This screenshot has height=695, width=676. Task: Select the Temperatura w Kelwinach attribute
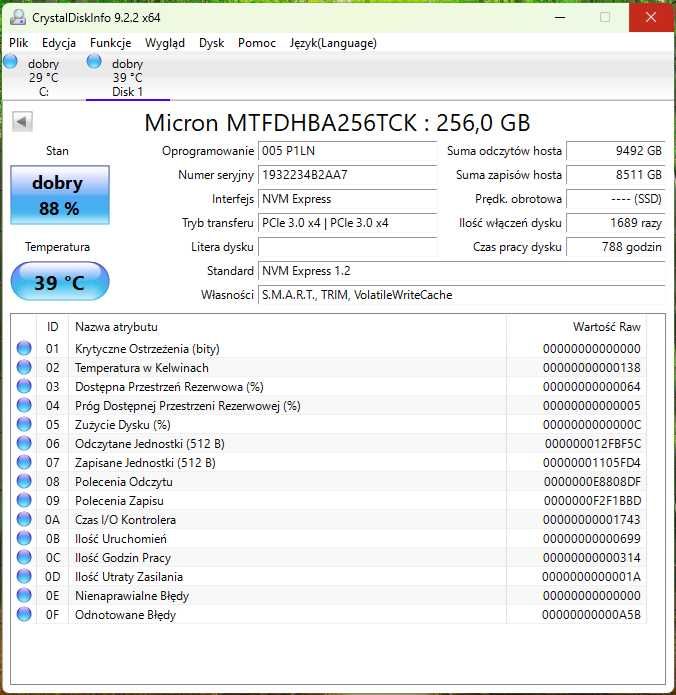(x=141, y=368)
